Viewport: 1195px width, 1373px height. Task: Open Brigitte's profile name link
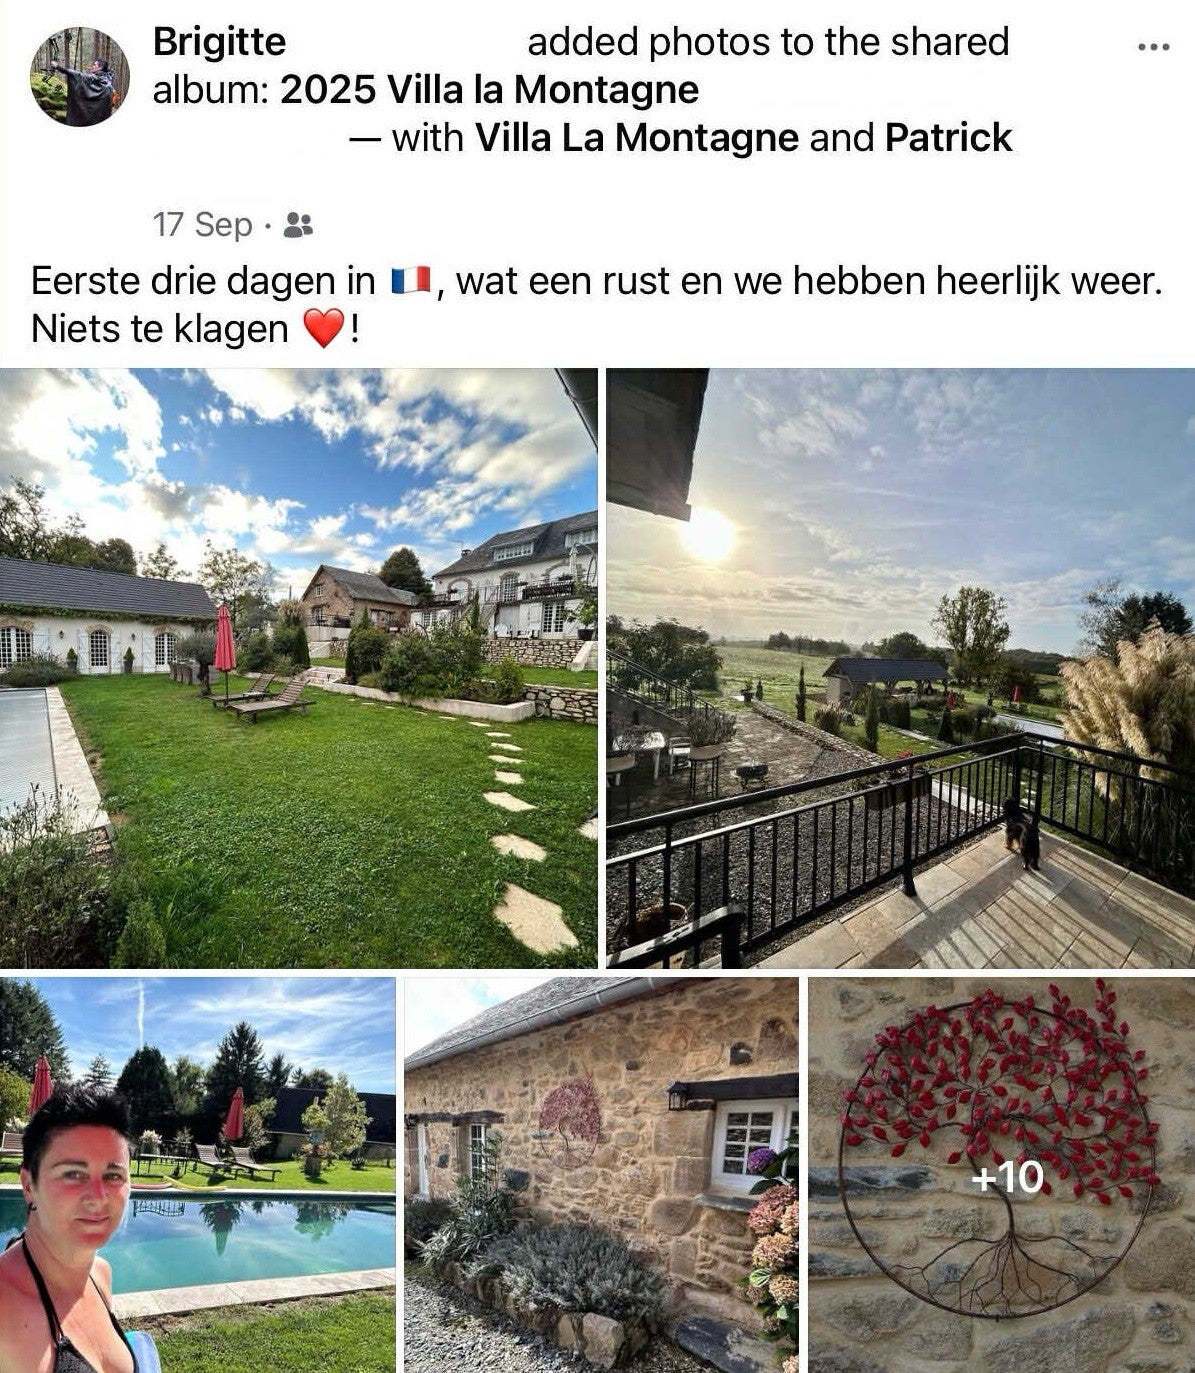pos(219,42)
